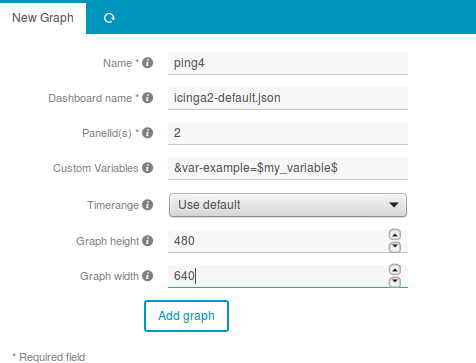Click the 'Graph height' label text
Image resolution: width=476 pixels, height=363 pixels.
[x=107, y=241]
